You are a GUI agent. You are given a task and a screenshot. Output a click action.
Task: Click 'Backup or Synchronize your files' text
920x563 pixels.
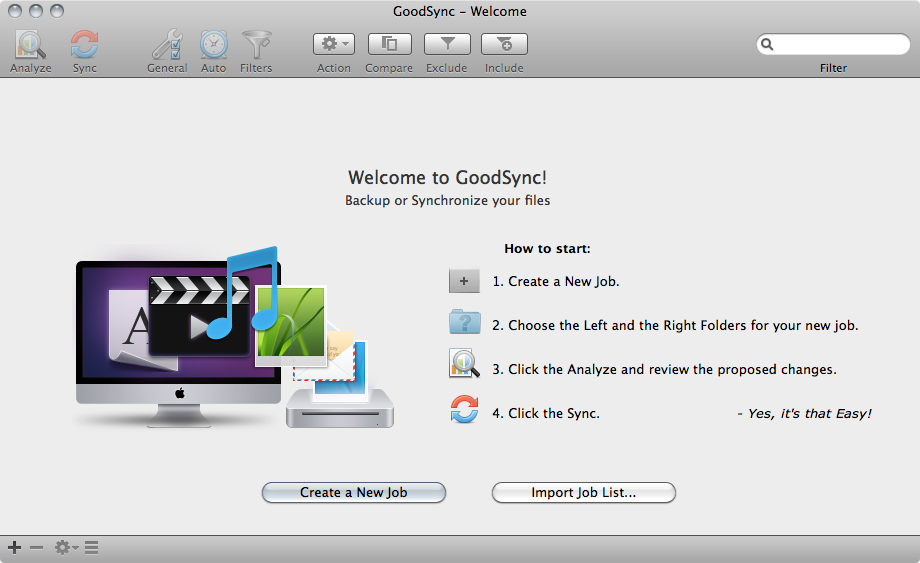pos(447,201)
